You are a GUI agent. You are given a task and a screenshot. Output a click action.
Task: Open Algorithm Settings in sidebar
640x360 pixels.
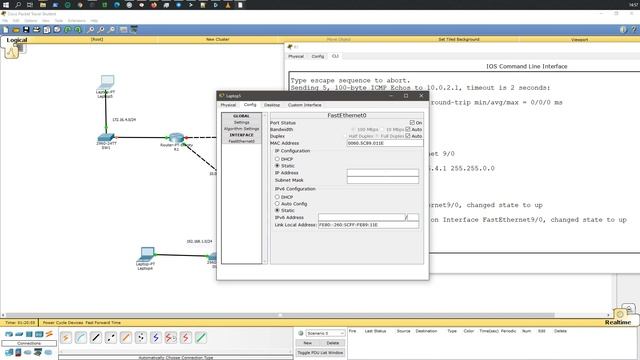coord(242,129)
